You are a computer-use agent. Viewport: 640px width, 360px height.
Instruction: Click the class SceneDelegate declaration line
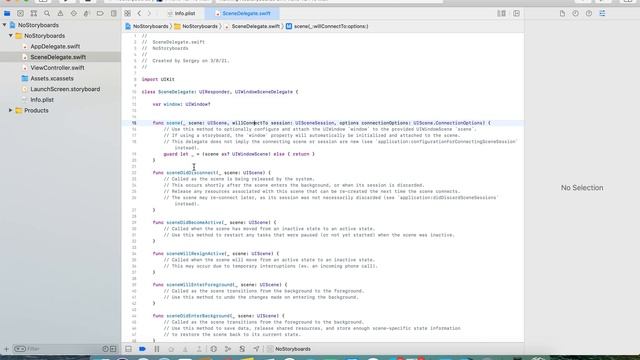pyautogui.click(x=220, y=92)
